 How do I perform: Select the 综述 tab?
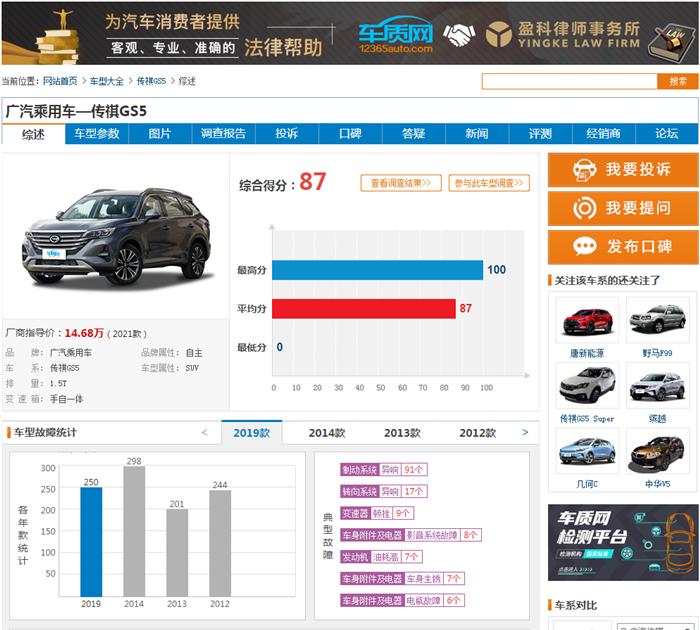pyautogui.click(x=33, y=134)
